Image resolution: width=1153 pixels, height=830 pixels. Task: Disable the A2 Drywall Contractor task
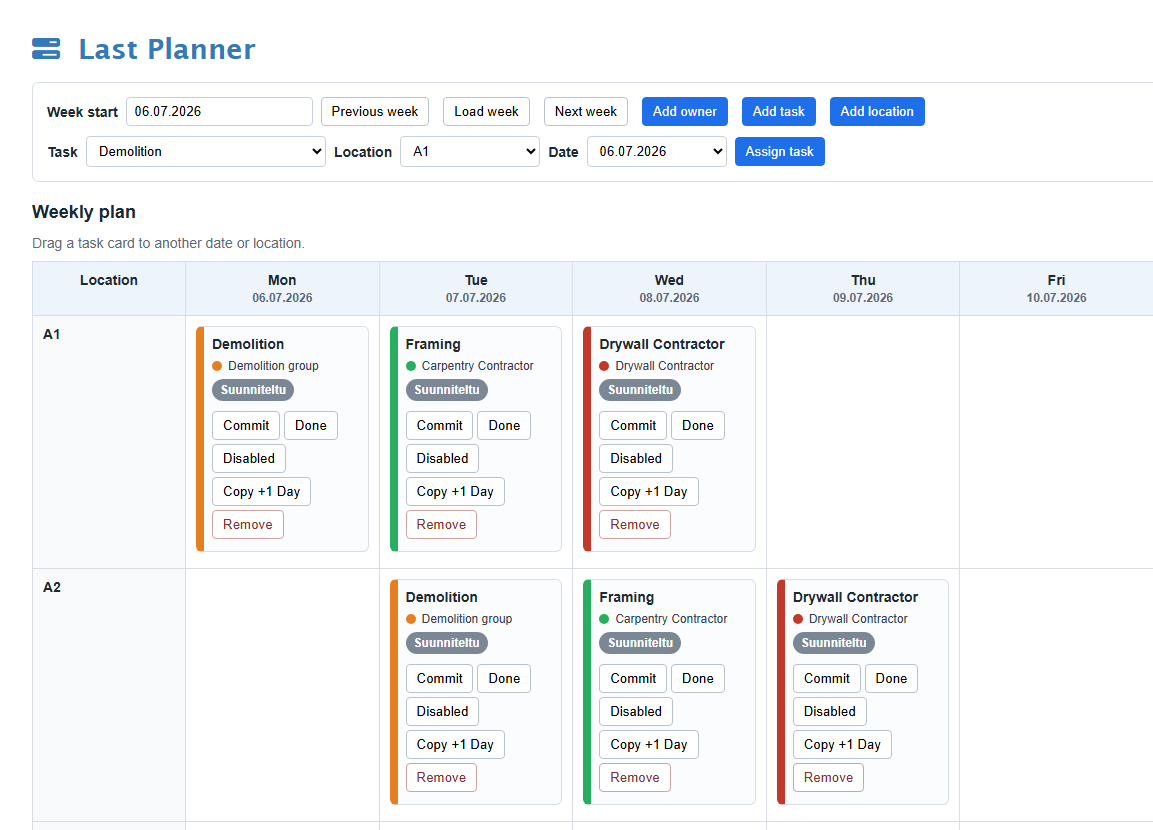829,712
